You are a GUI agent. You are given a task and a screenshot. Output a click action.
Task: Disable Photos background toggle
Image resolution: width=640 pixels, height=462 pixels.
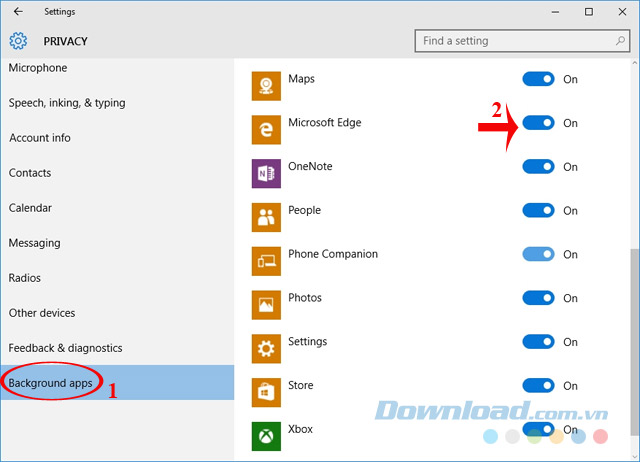538,298
